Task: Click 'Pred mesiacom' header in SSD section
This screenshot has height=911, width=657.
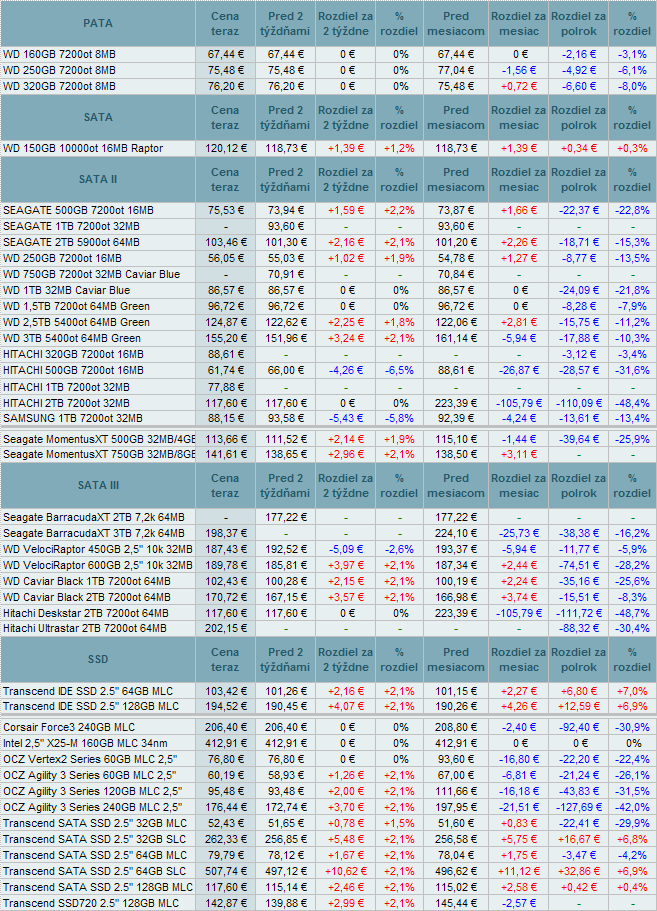Action: click(456, 659)
